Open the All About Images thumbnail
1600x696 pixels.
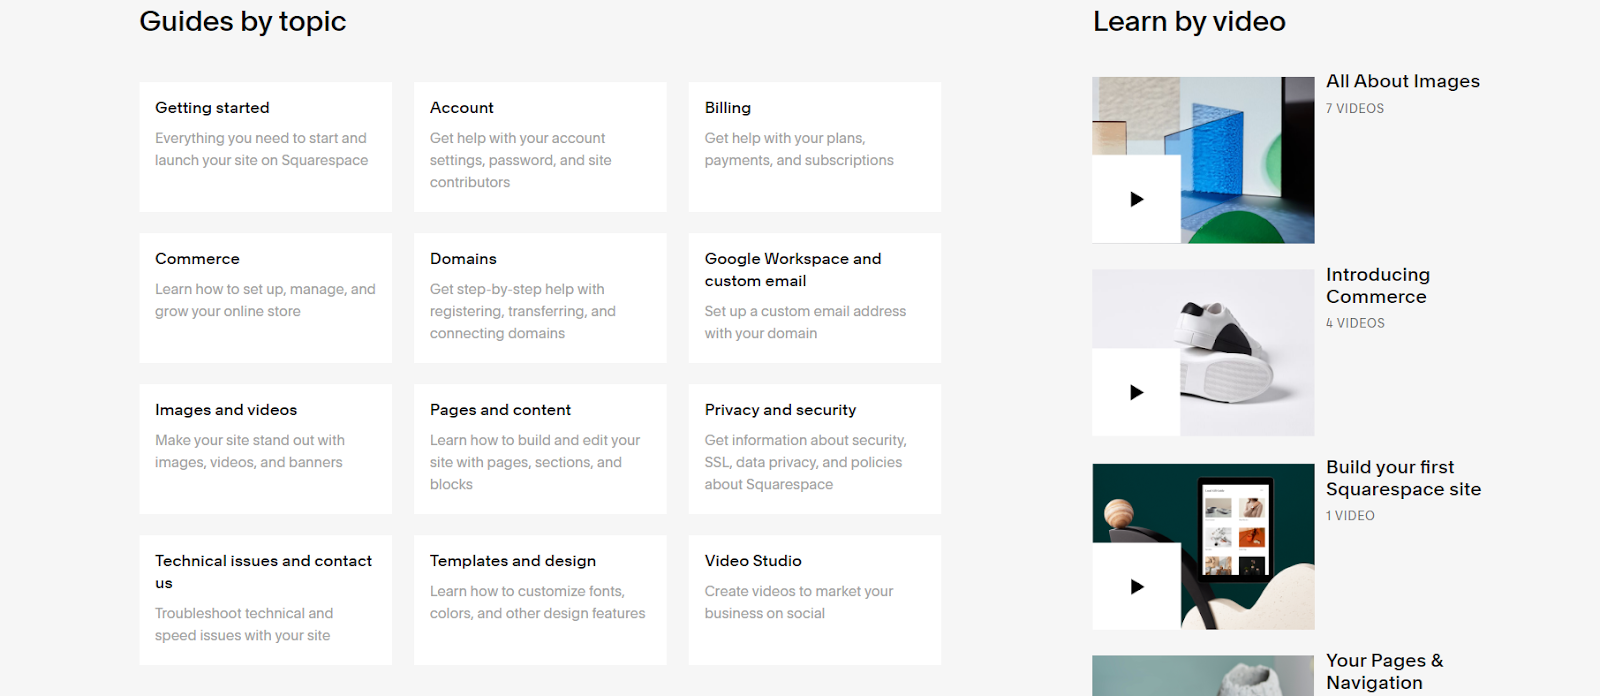point(1203,160)
